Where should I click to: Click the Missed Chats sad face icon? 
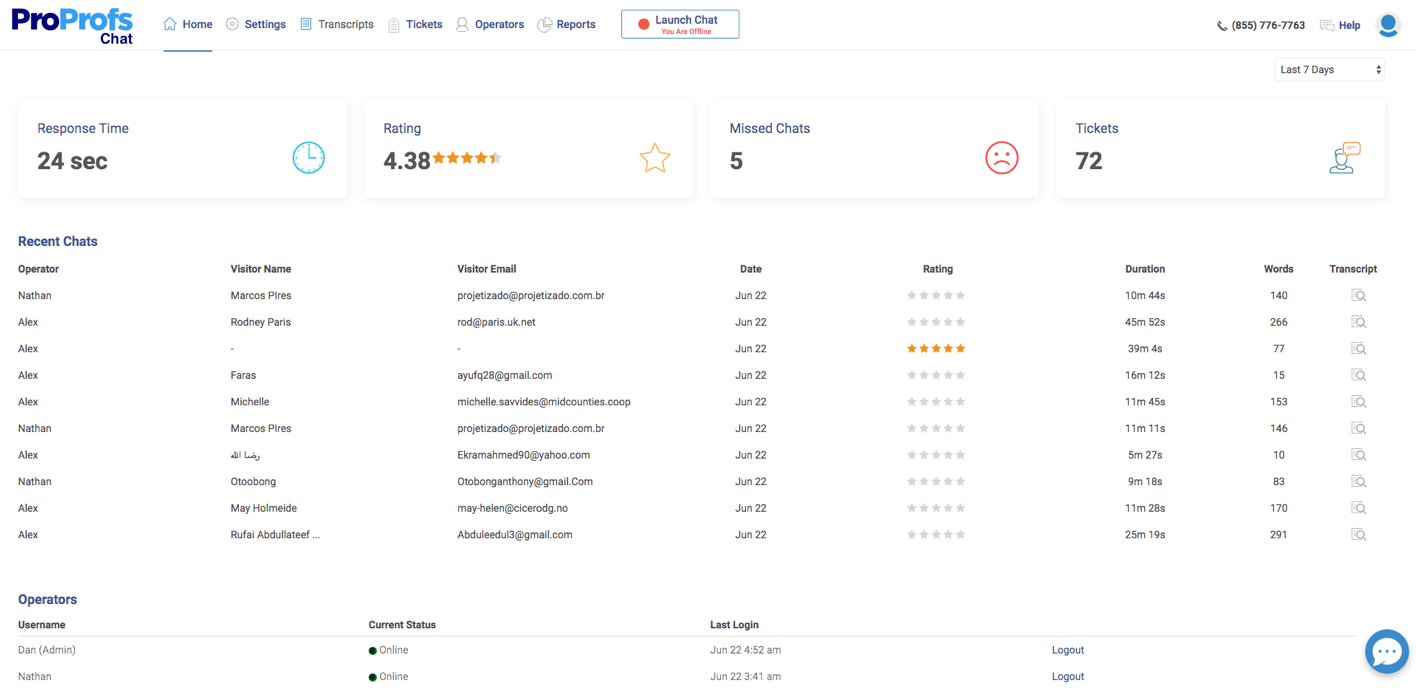[1001, 158]
